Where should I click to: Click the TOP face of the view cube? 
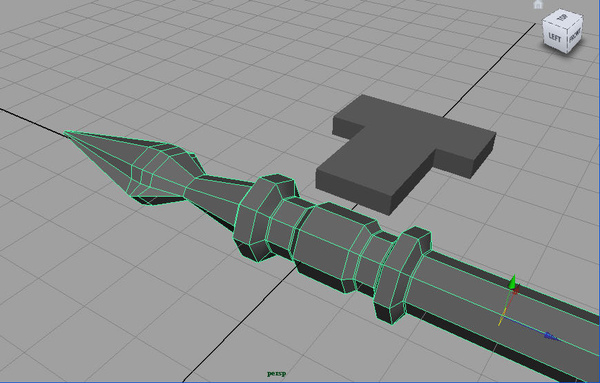[563, 17]
